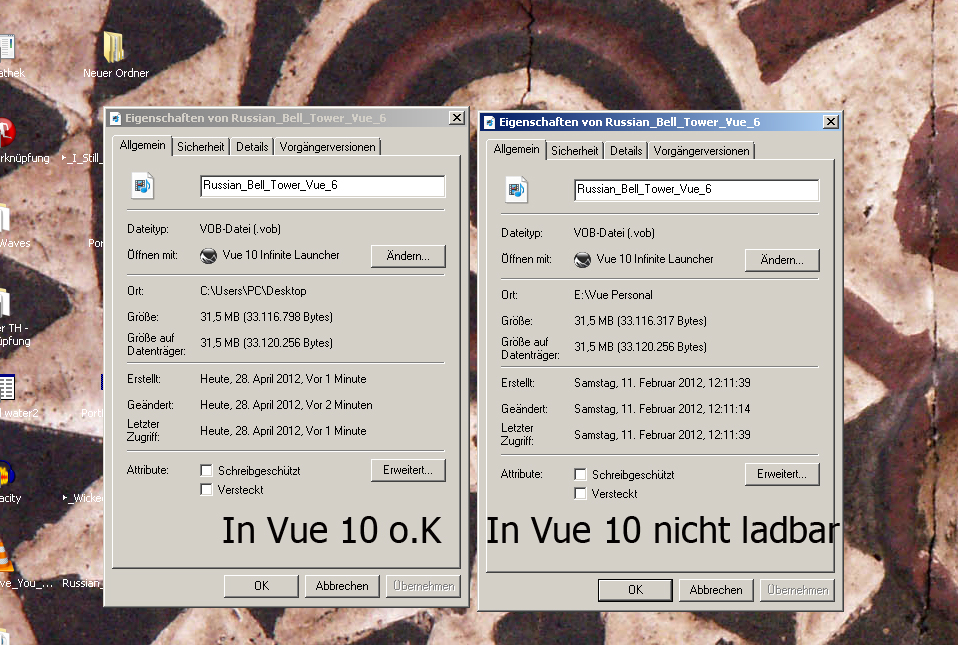Click the 'In Vue 10 nicht ladbar' annotation text
The height and width of the screenshot is (645, 958).
click(663, 530)
